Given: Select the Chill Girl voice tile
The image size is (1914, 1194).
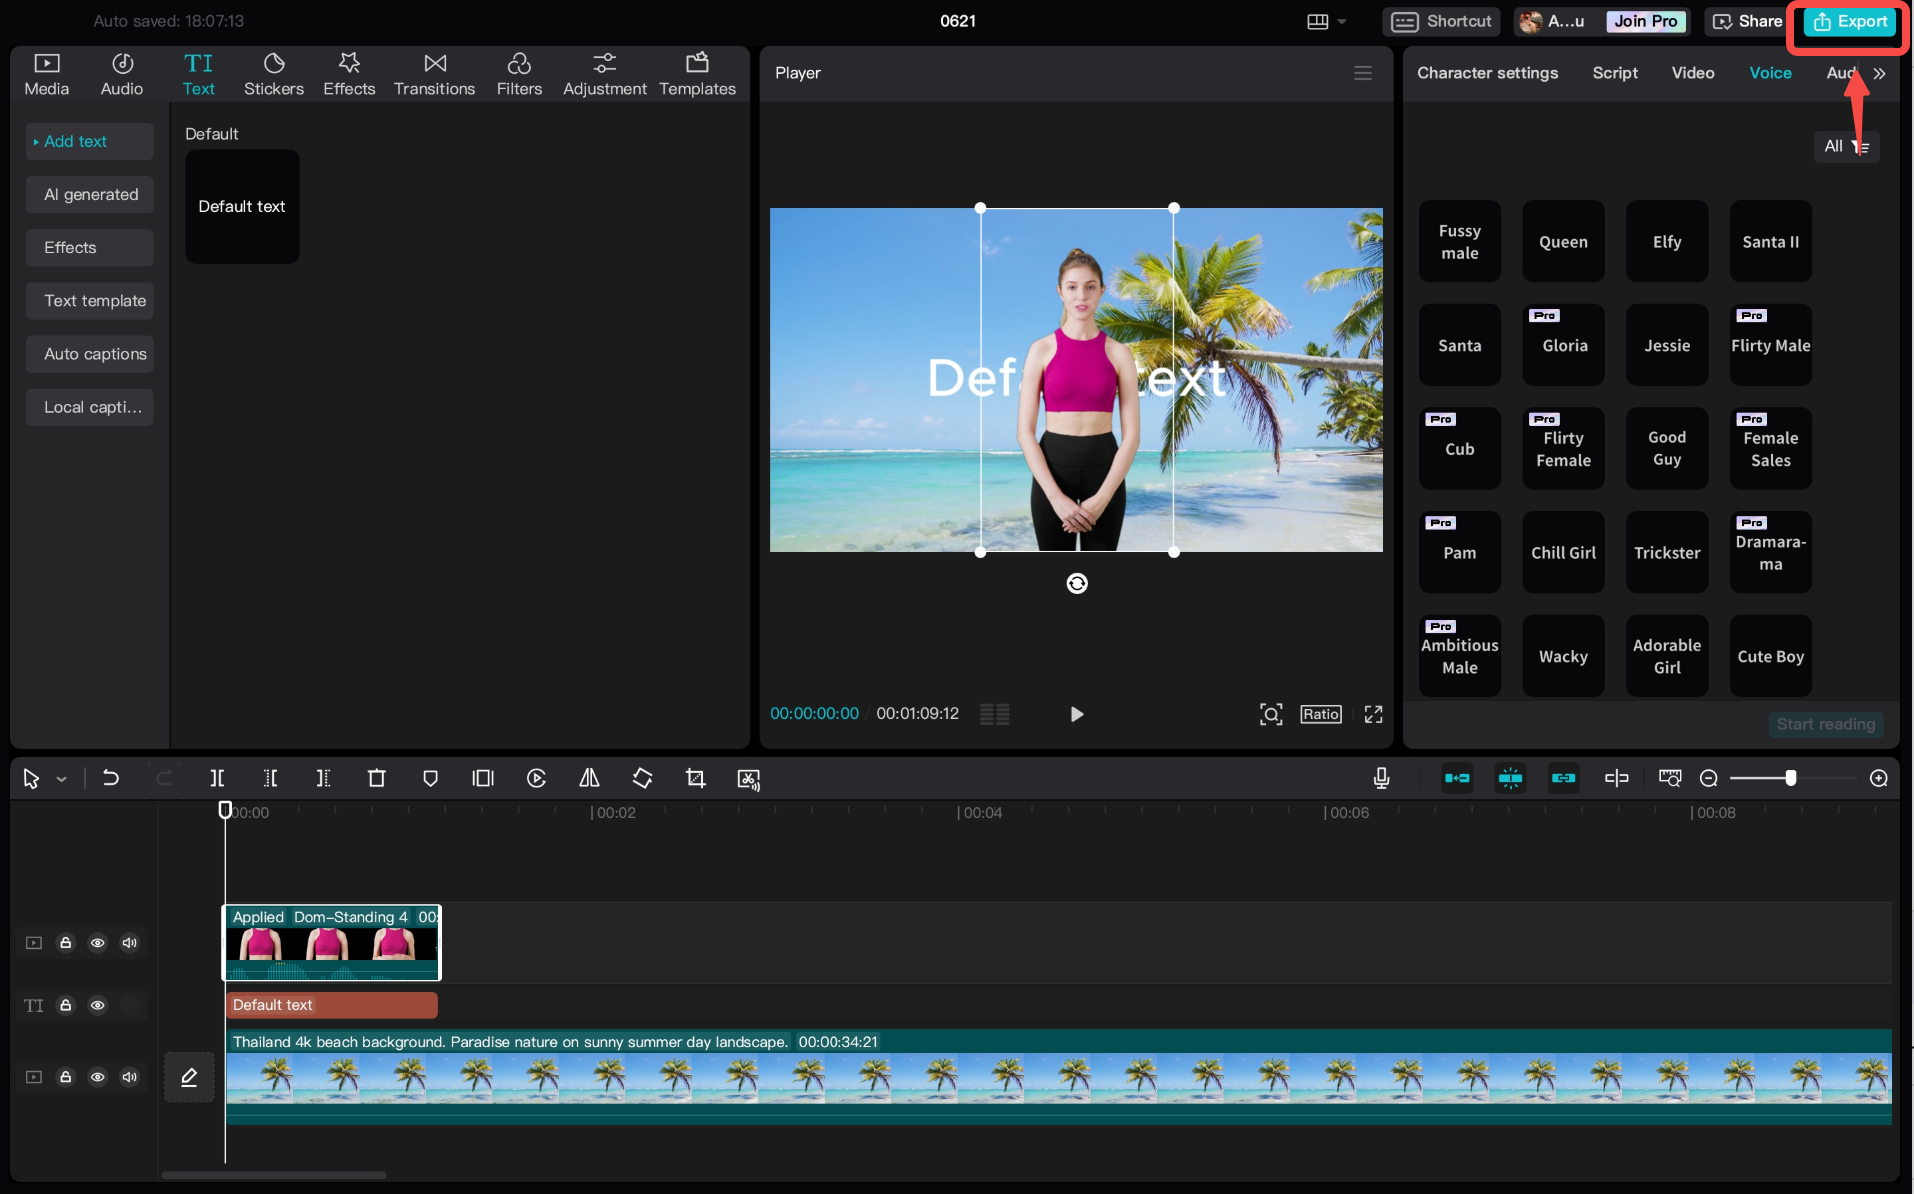Looking at the screenshot, I should [x=1563, y=553].
